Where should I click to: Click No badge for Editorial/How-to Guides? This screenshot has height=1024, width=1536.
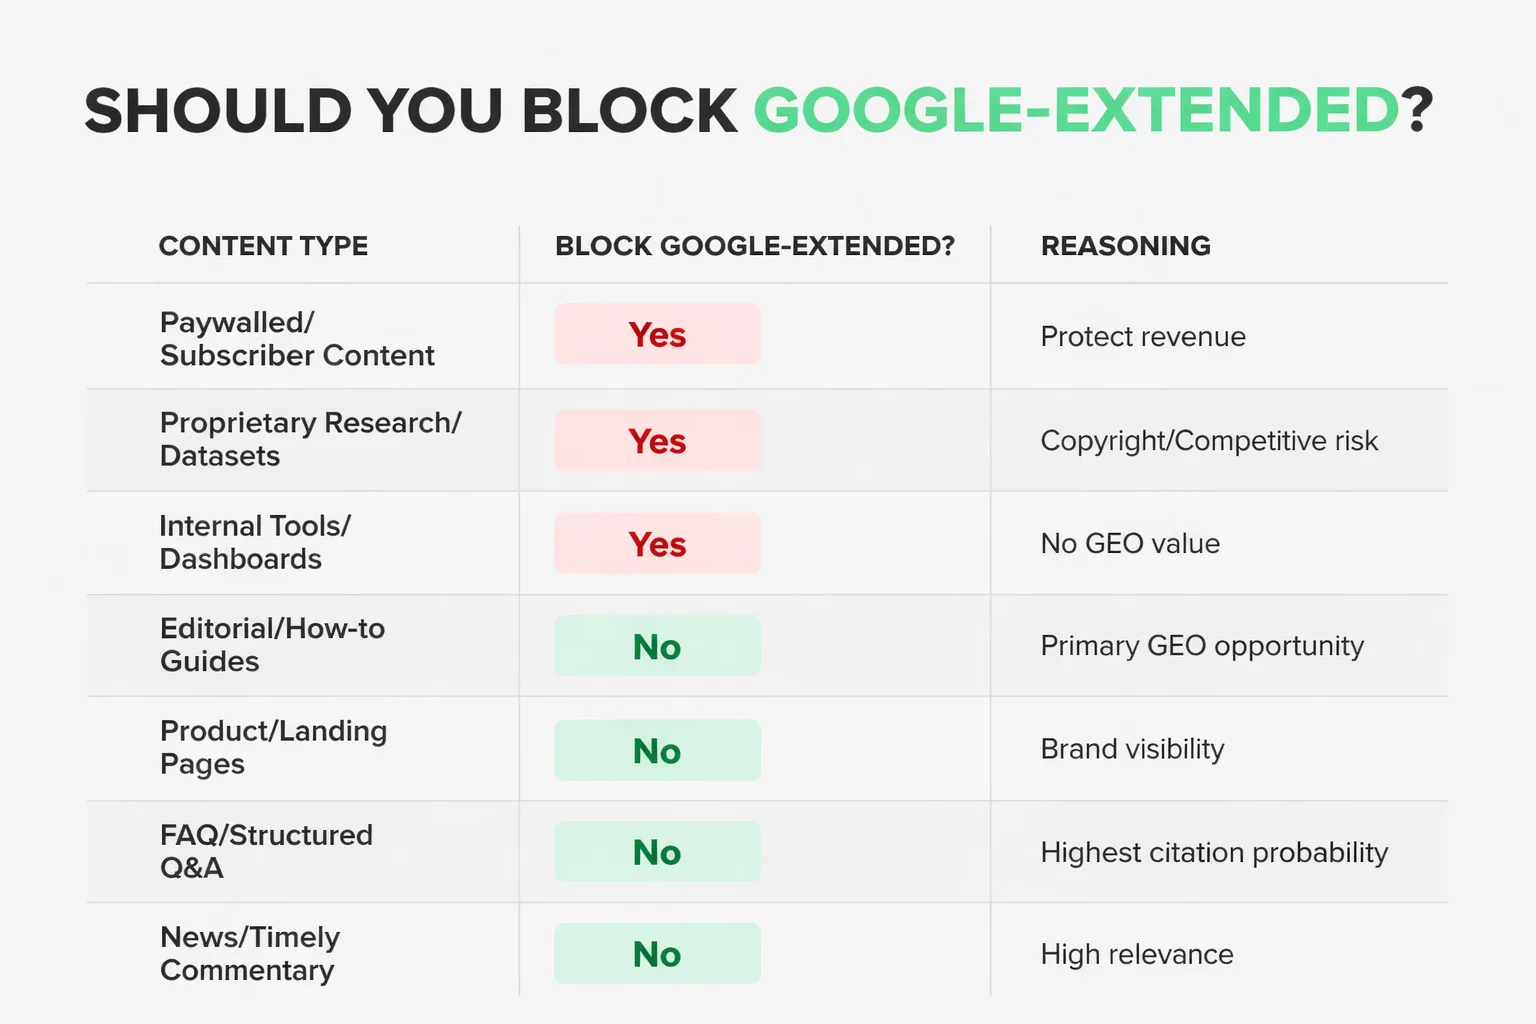coord(657,647)
